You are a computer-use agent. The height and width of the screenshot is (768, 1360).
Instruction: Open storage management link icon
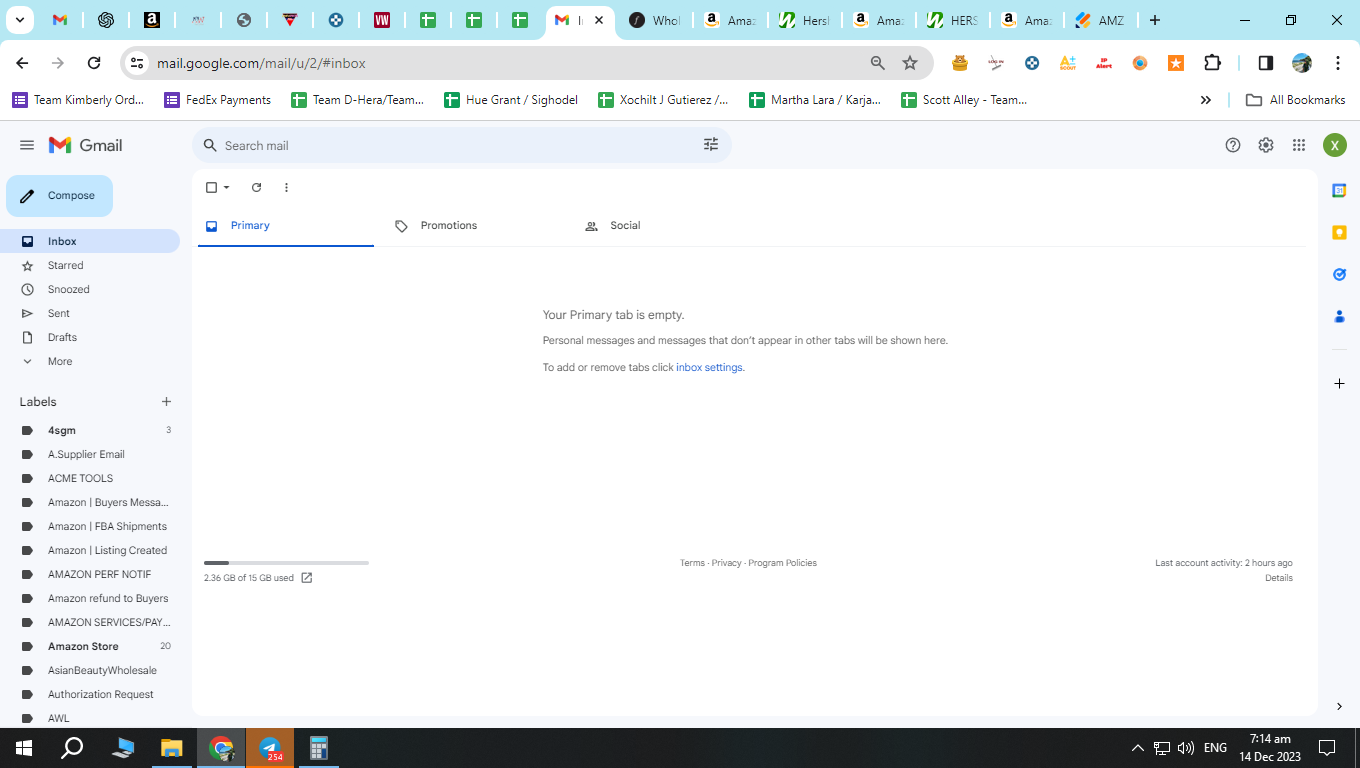pos(307,578)
